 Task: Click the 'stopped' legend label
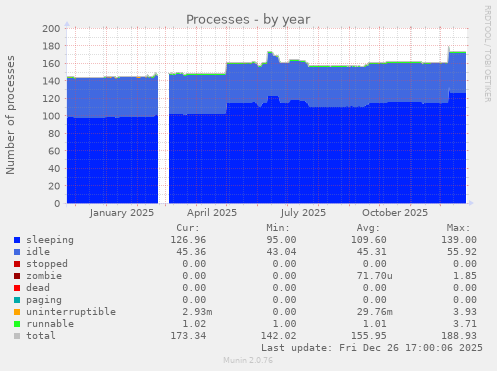click(47, 264)
